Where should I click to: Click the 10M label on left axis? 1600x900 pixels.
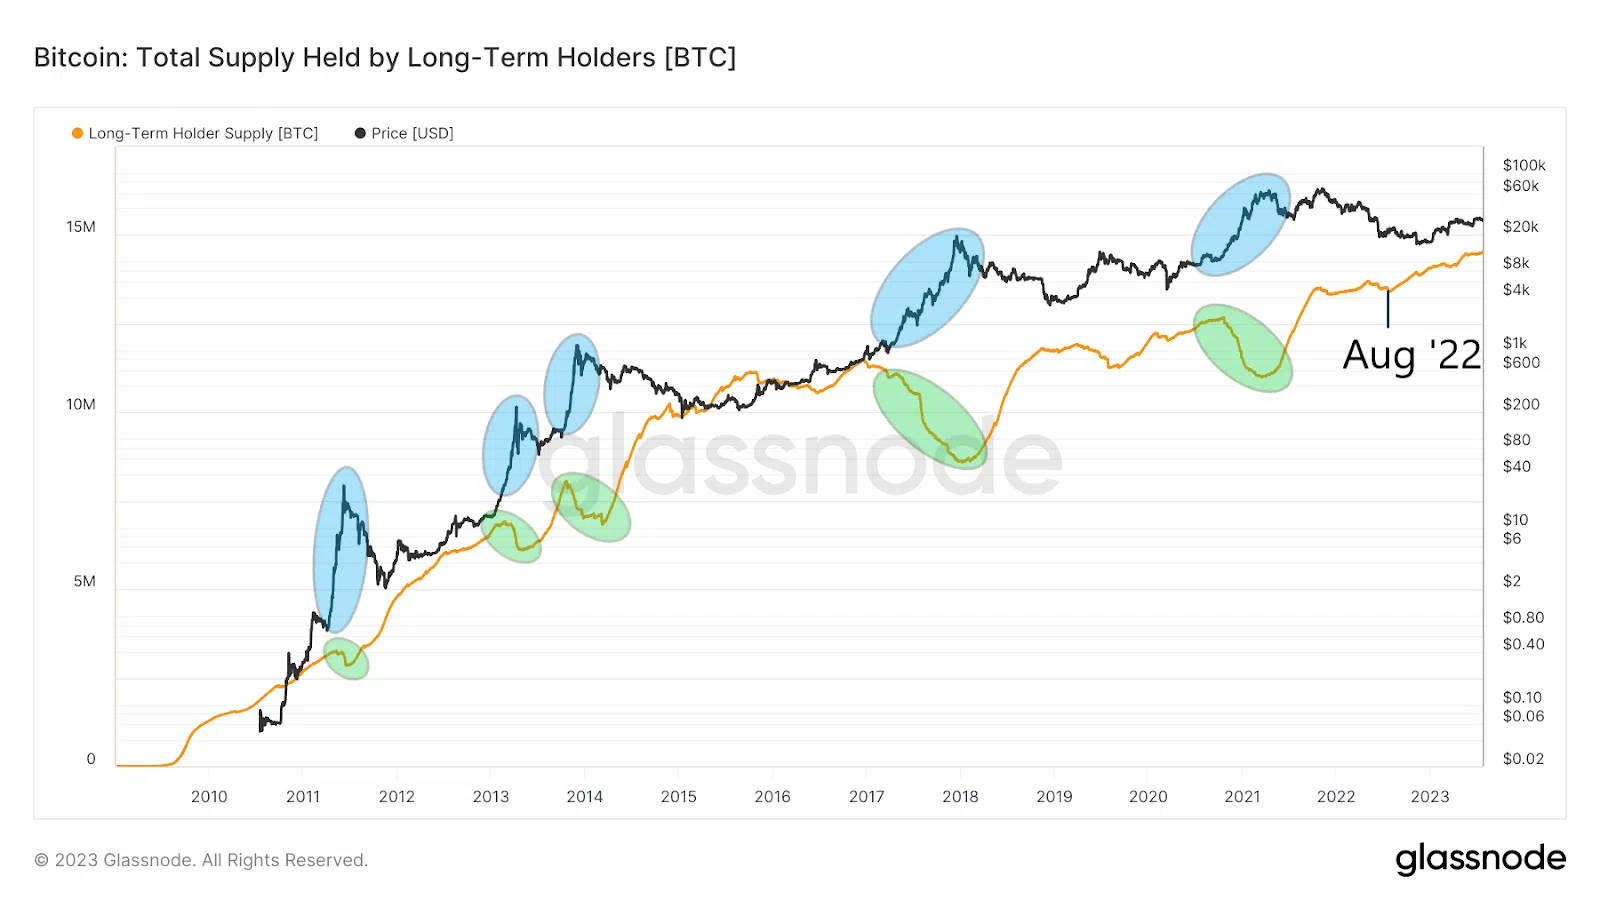tap(81, 405)
